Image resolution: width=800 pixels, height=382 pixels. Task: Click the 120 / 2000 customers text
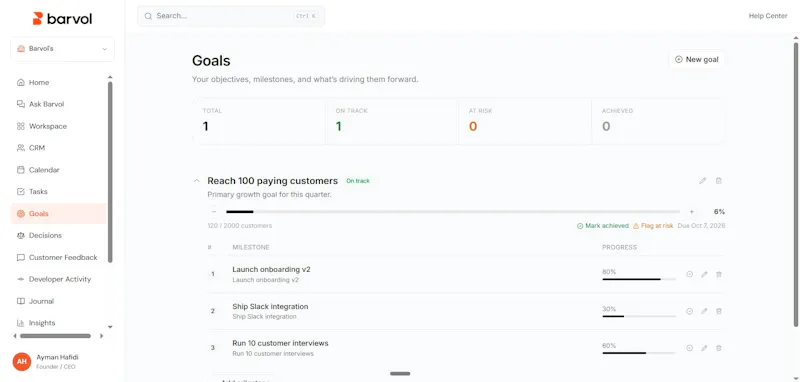(240, 225)
